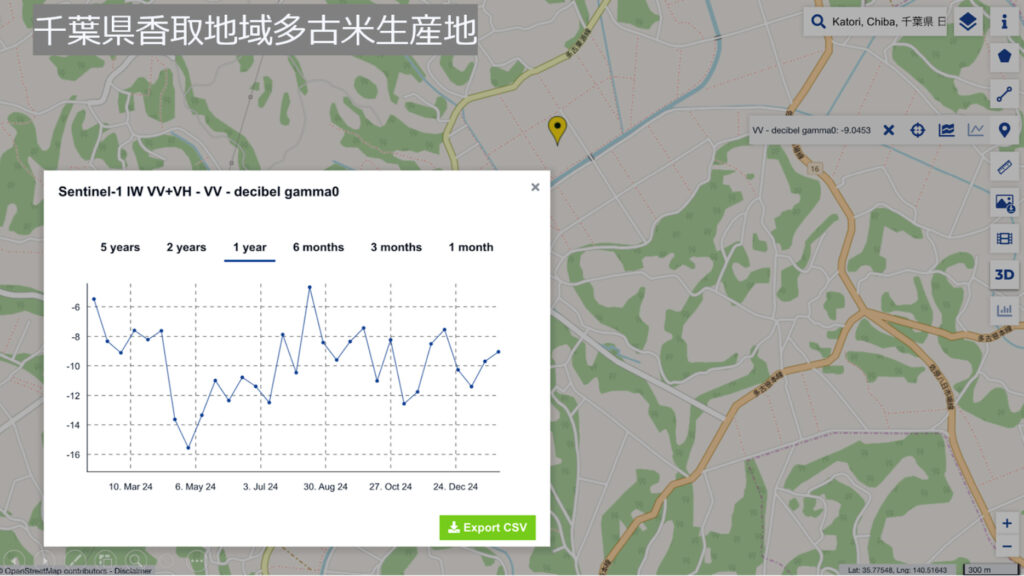
Task: Open the histogram chart tool
Action: pyautogui.click(x=1005, y=311)
